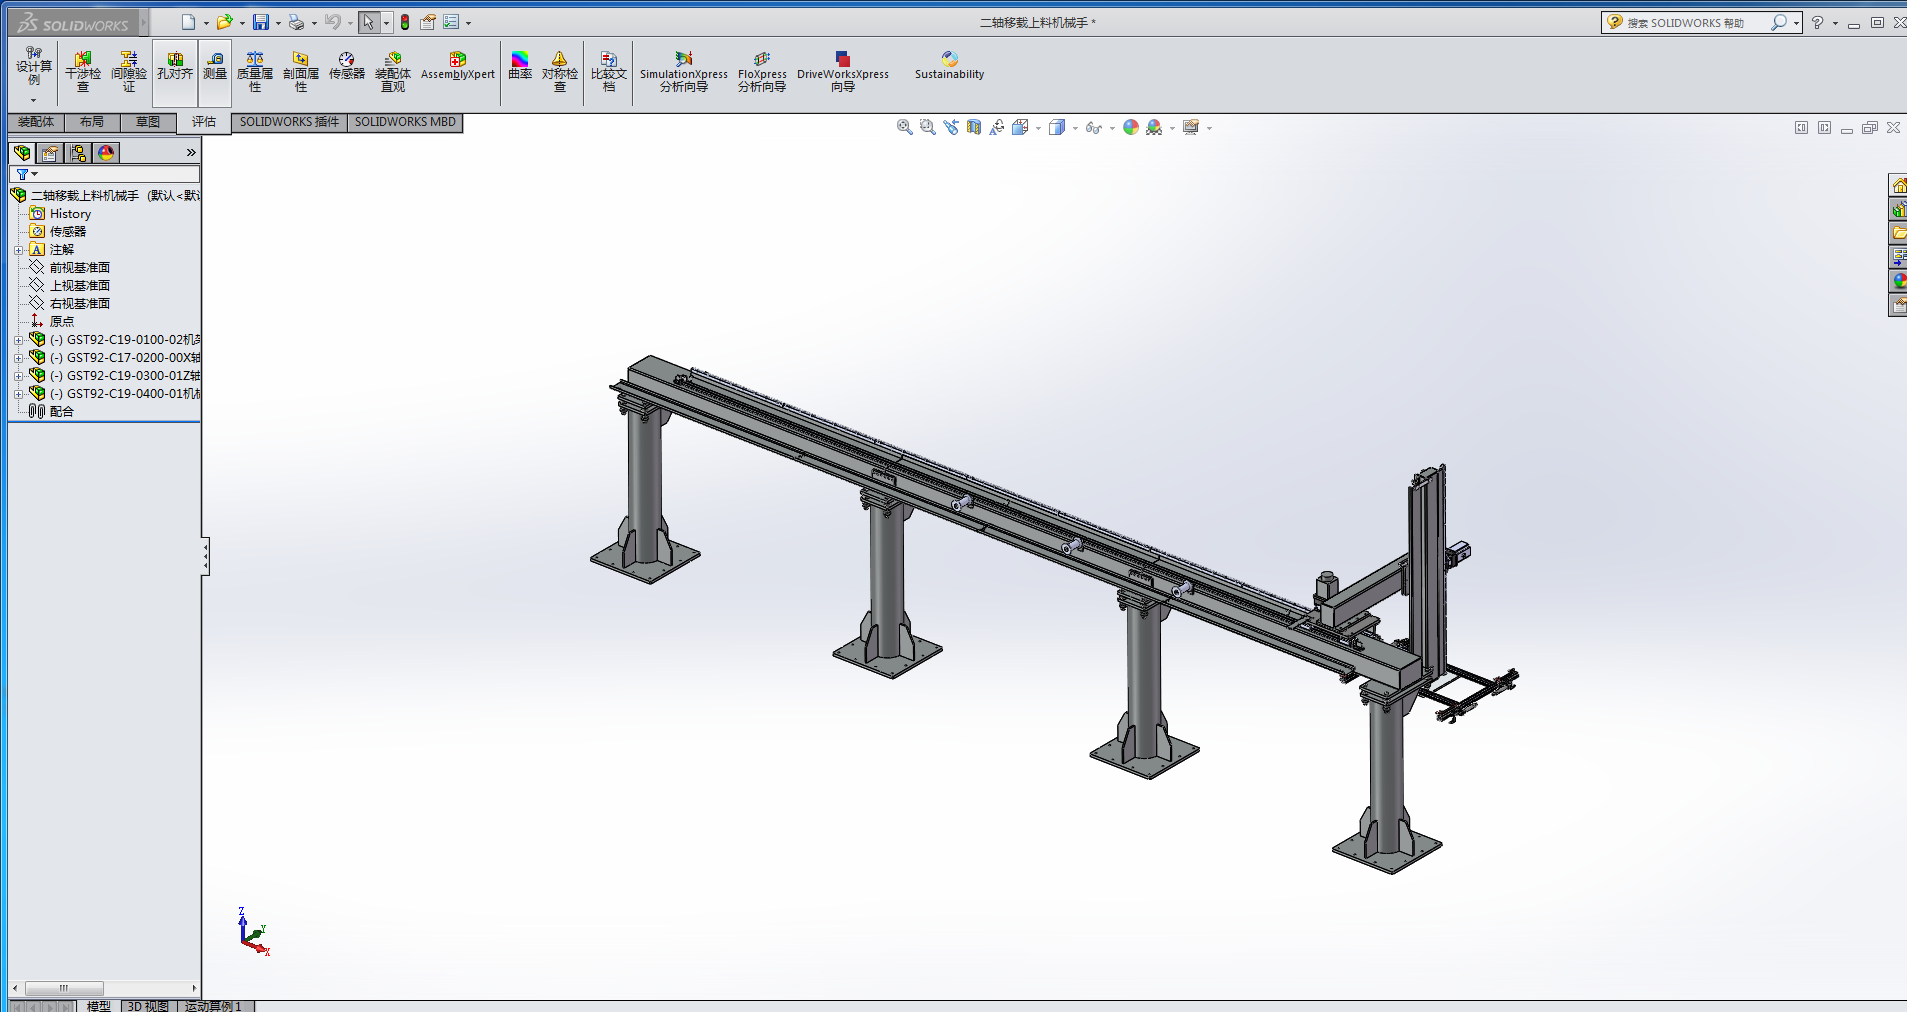This screenshot has width=1907, height=1012.
Task: Open the 质量属性 mass properties tool
Action: click(254, 72)
